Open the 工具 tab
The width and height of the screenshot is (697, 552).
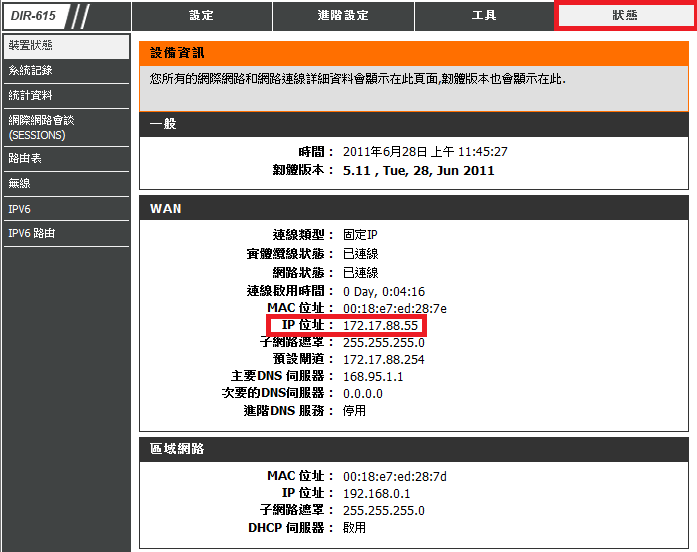484,16
